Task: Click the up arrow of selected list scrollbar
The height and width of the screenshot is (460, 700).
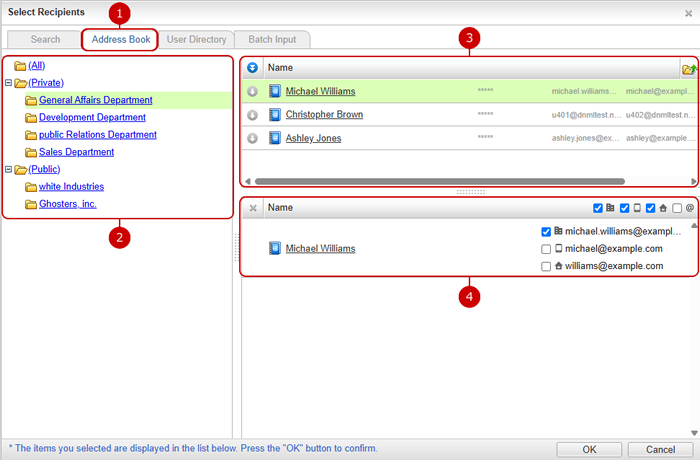Action: click(694, 226)
